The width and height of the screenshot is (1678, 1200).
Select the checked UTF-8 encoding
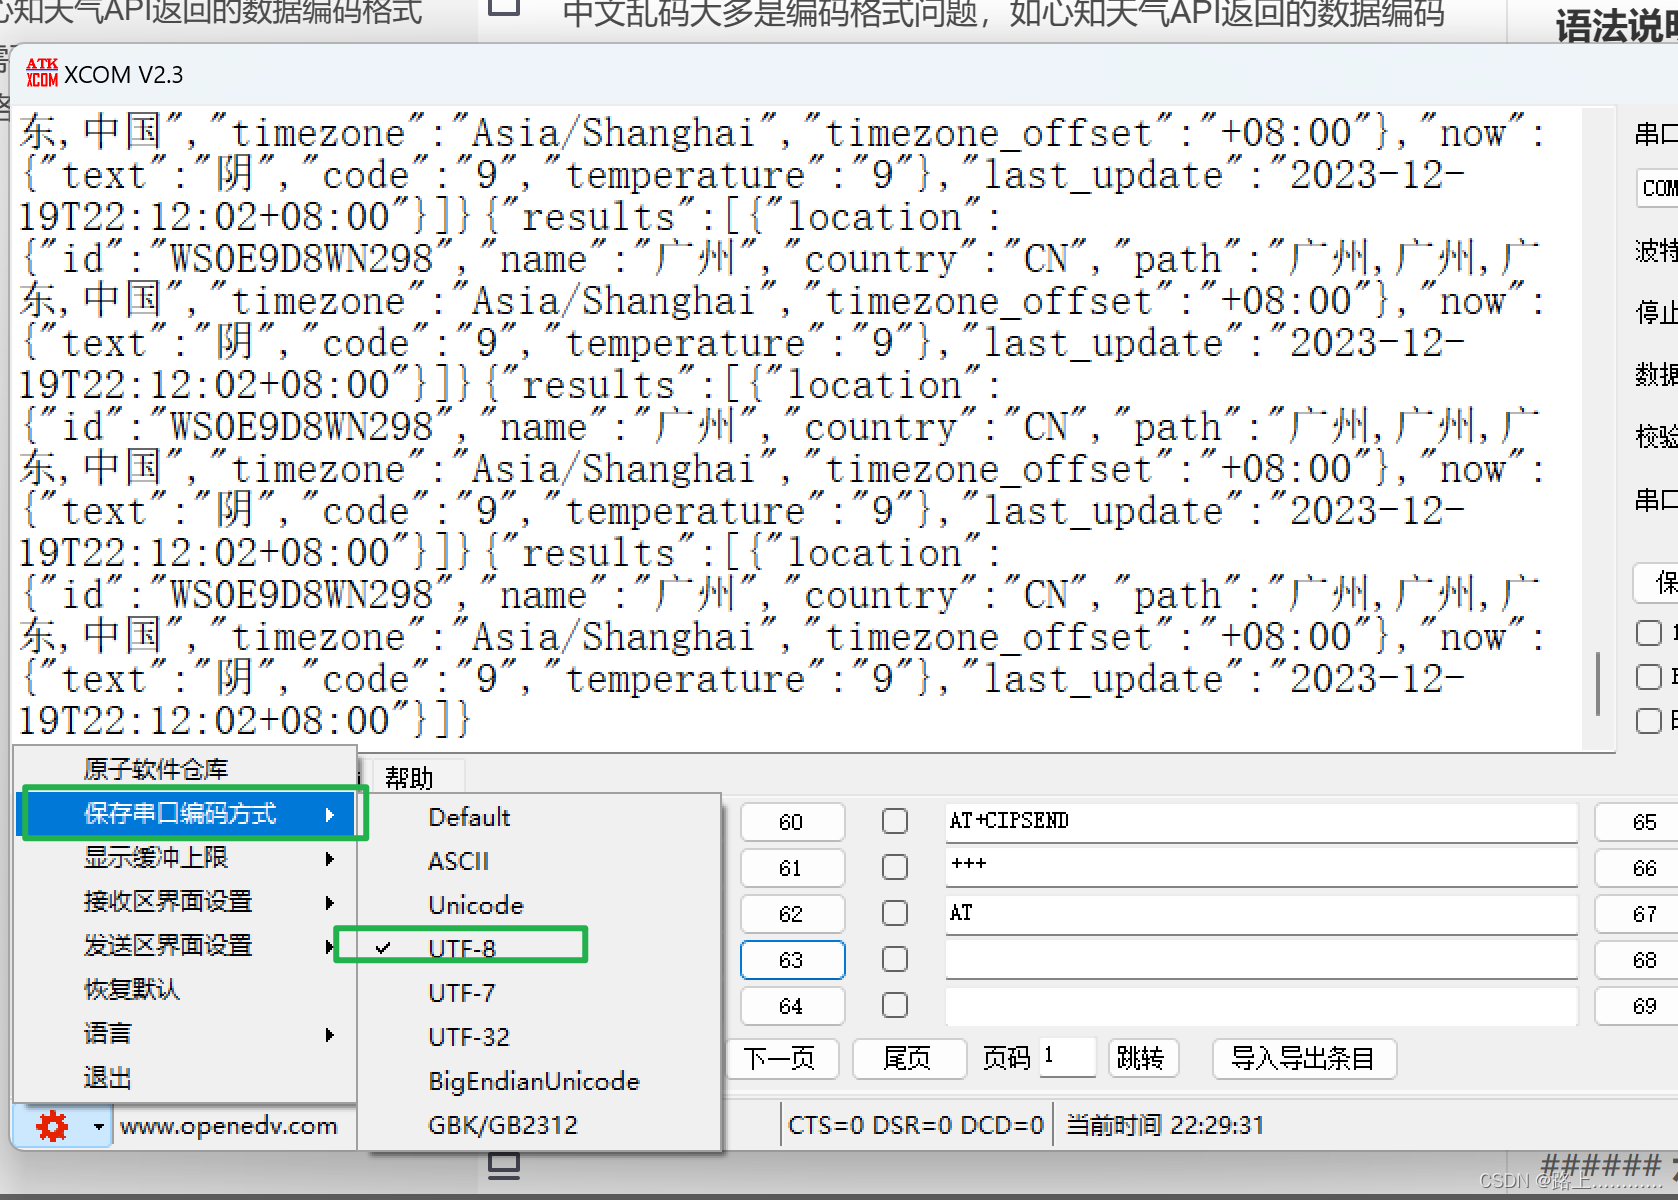click(461, 948)
